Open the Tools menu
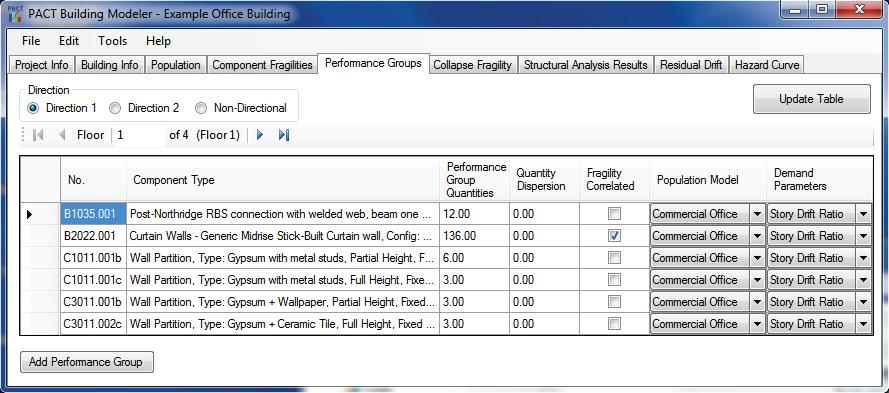The height and width of the screenshot is (393, 889). pos(112,41)
